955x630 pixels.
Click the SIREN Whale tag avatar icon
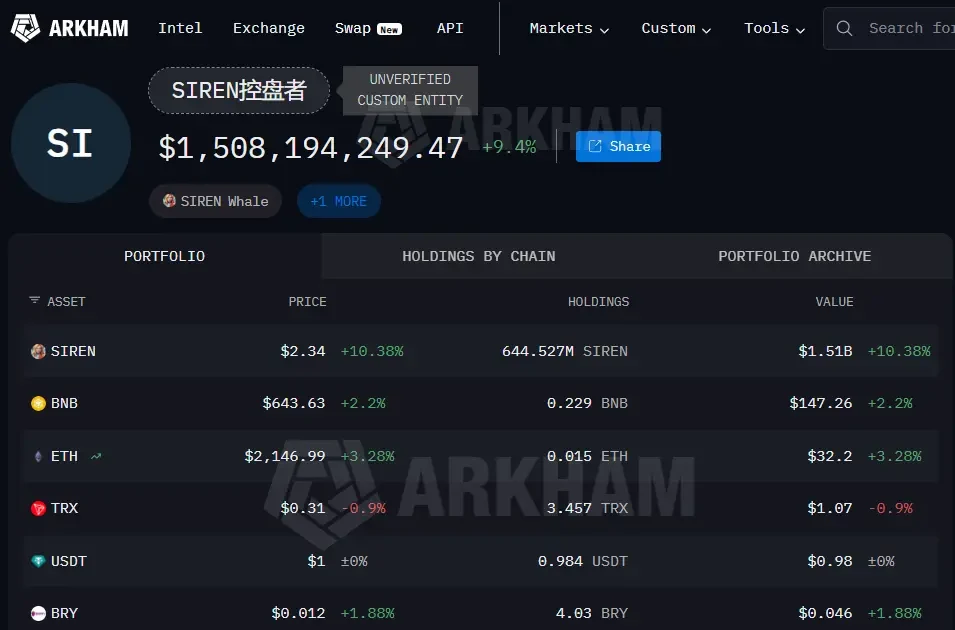click(x=169, y=200)
